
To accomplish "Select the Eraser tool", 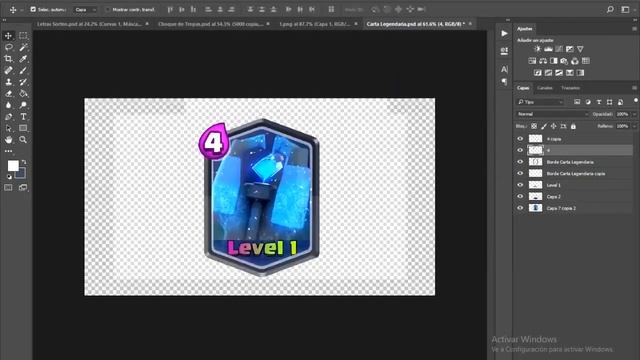I will tap(9, 93).
